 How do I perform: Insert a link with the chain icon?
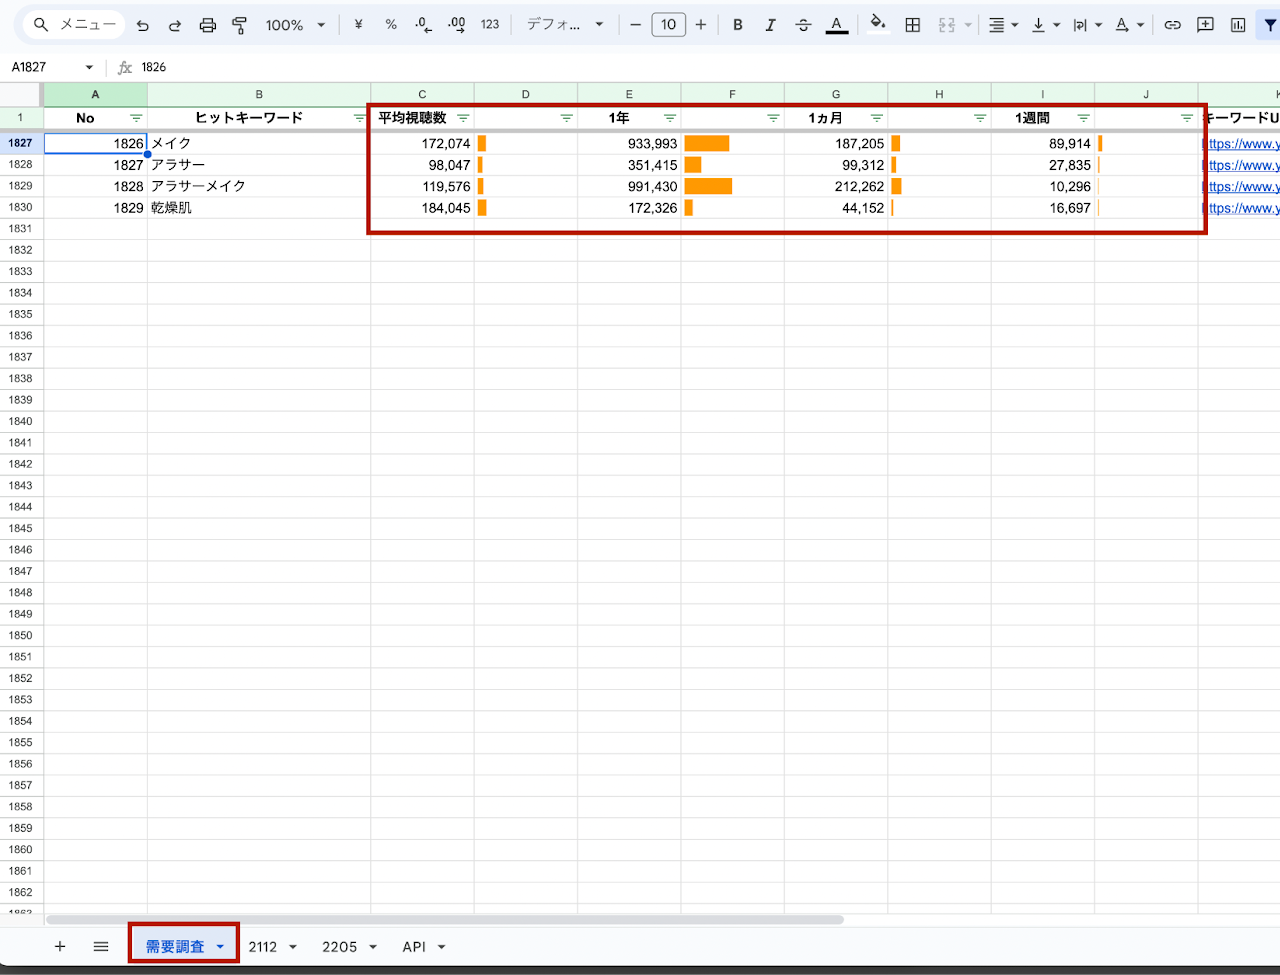[x=1172, y=25]
